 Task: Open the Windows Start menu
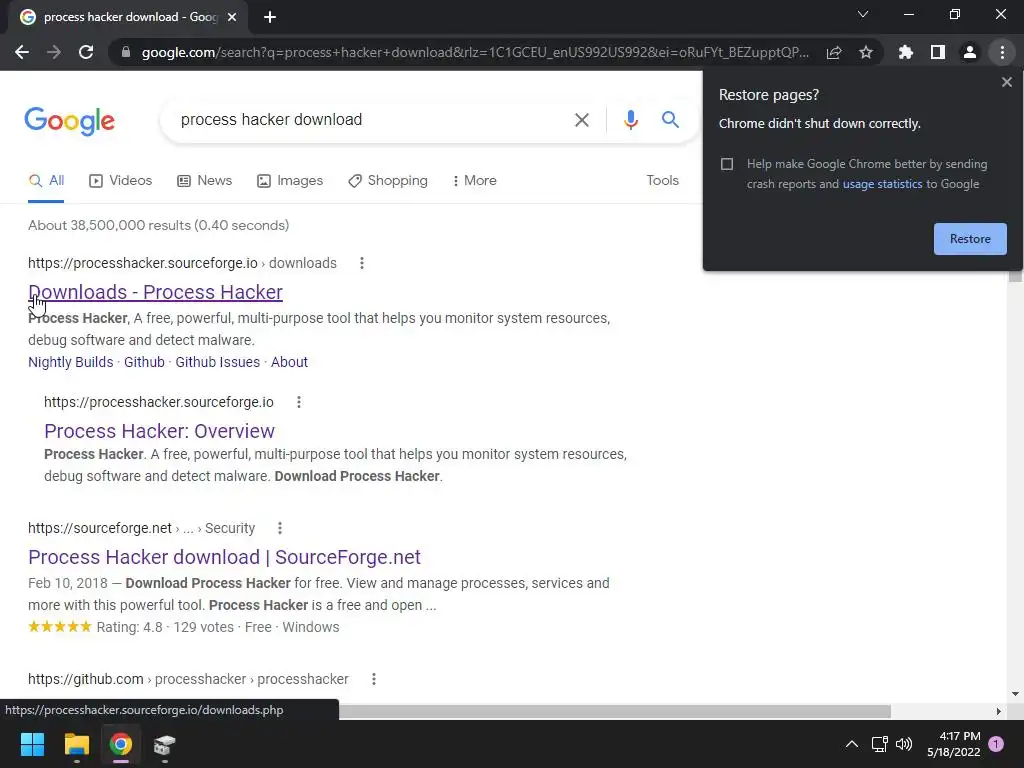pyautogui.click(x=32, y=744)
